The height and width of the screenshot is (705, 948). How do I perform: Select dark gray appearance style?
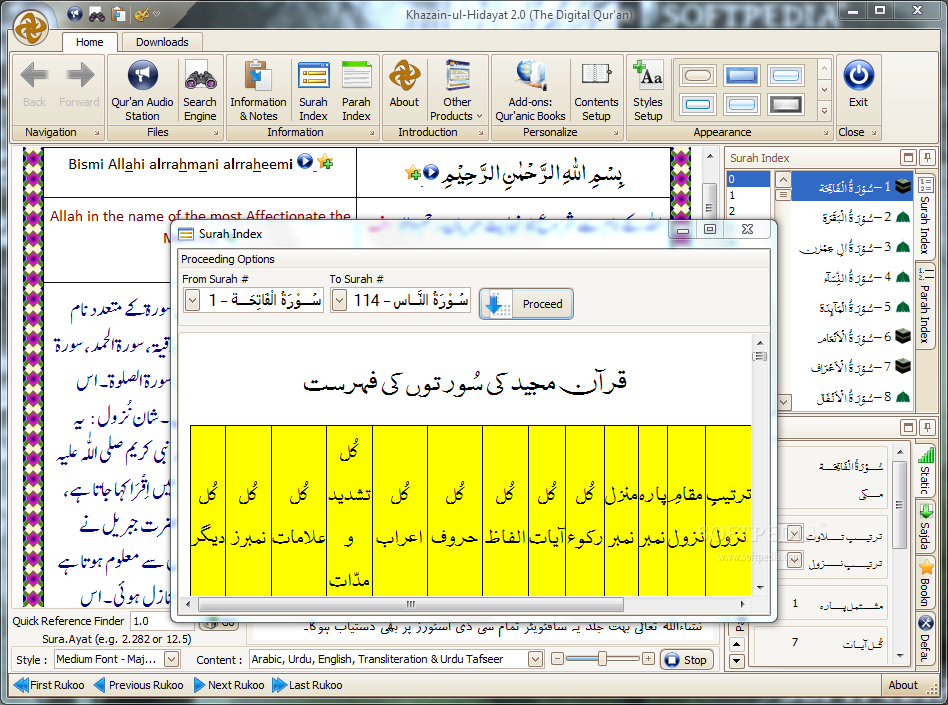click(785, 105)
